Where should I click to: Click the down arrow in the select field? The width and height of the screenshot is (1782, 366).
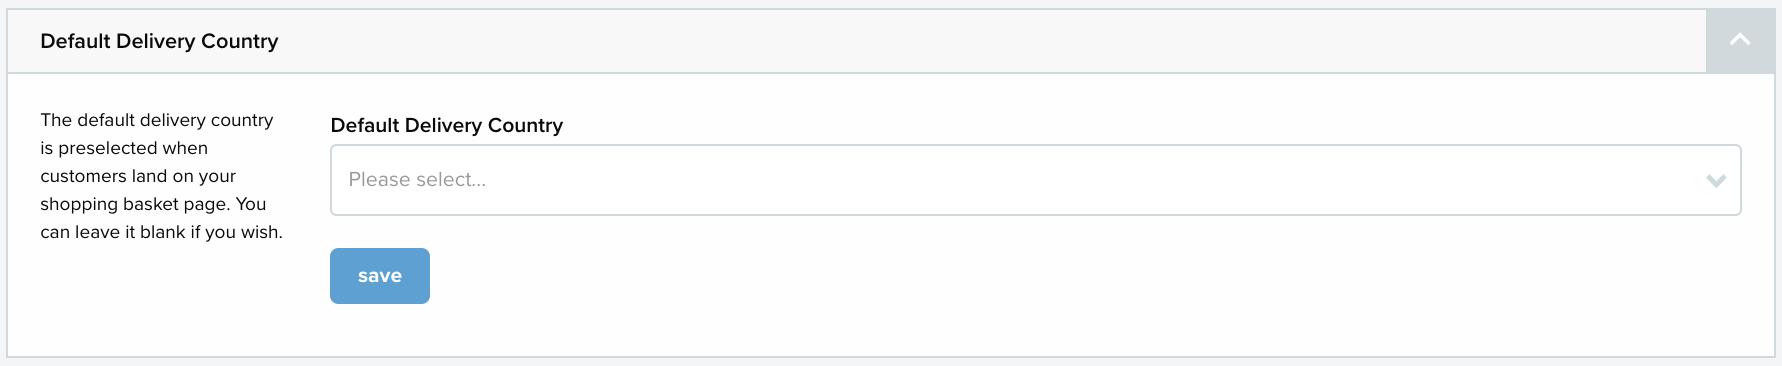tap(1716, 181)
